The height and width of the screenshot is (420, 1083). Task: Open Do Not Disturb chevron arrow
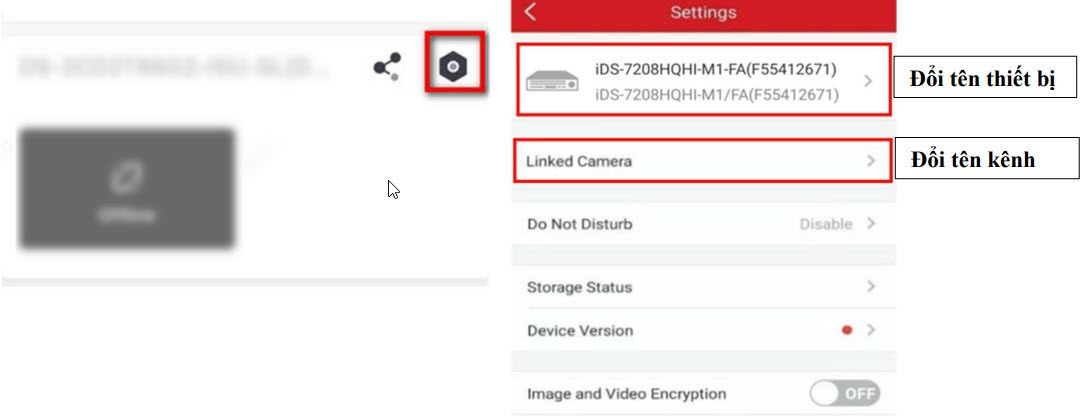(871, 224)
